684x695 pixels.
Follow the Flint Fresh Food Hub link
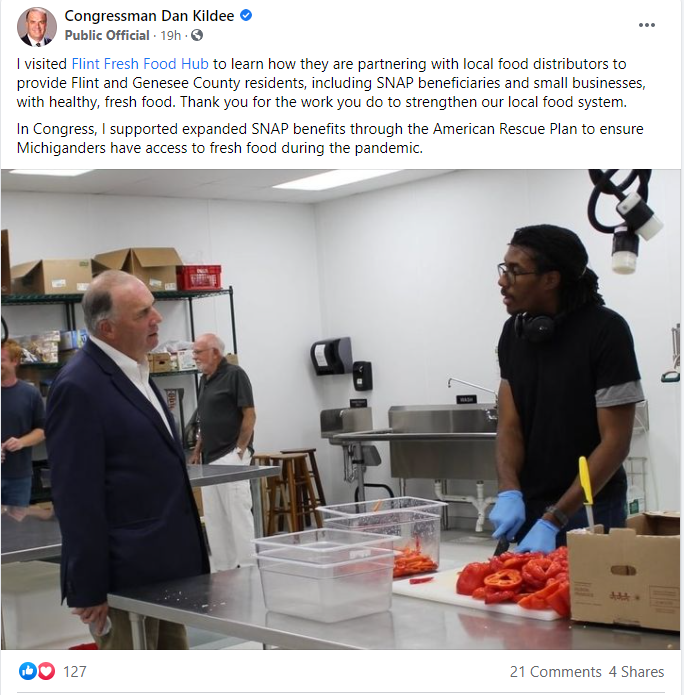[x=140, y=64]
